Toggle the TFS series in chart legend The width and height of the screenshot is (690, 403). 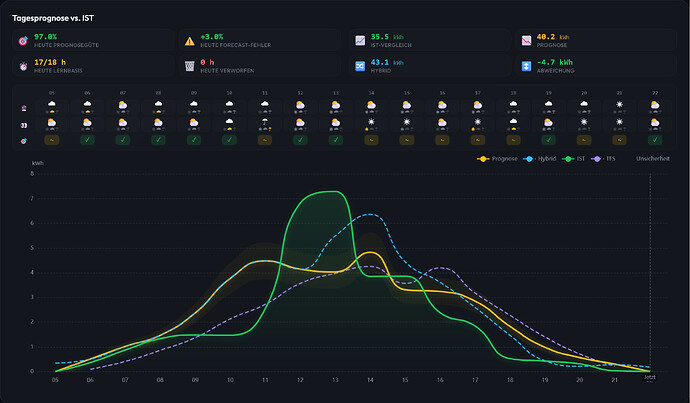[603, 159]
